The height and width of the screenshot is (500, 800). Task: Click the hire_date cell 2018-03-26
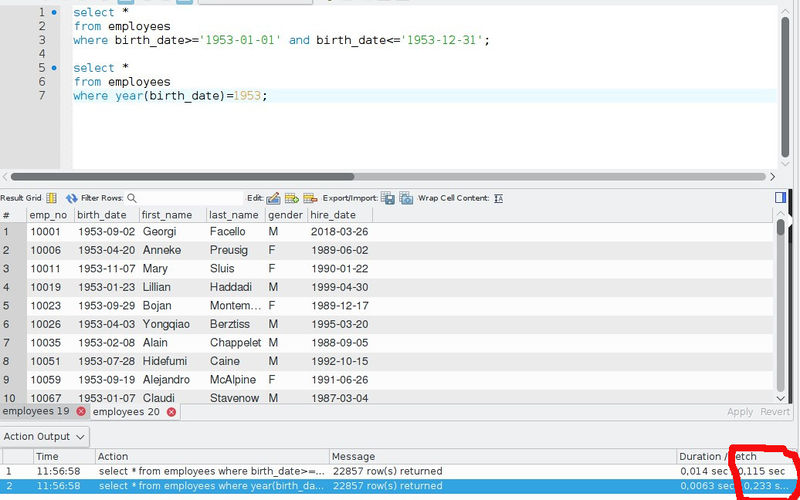[339, 232]
